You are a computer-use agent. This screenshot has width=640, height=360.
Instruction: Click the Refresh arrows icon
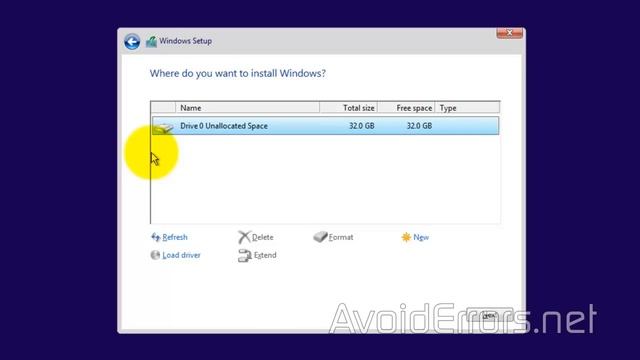[x=156, y=237]
